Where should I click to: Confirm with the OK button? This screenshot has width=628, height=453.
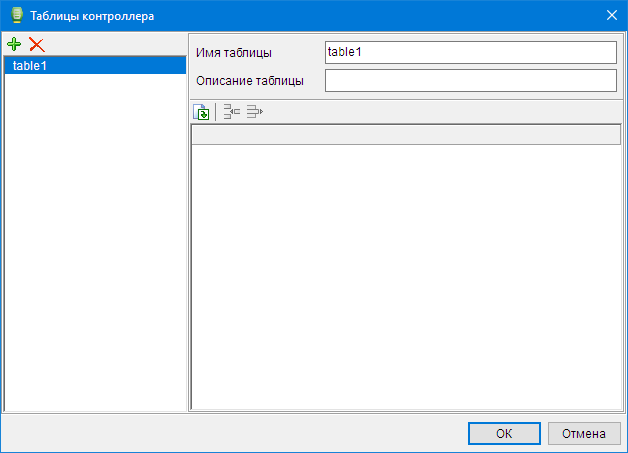pos(504,434)
